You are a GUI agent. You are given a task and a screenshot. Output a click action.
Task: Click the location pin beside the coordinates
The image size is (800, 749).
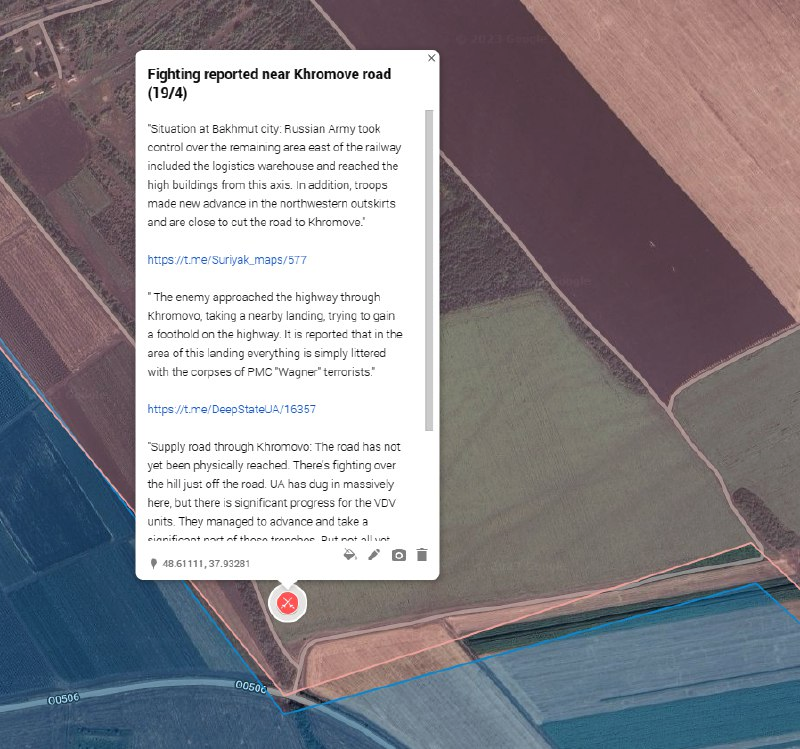click(153, 564)
